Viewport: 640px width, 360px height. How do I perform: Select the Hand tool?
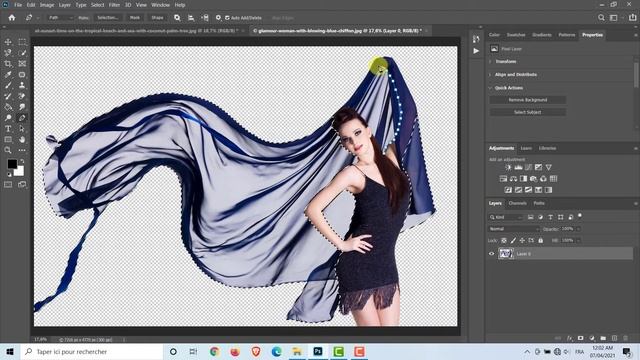click(22, 140)
